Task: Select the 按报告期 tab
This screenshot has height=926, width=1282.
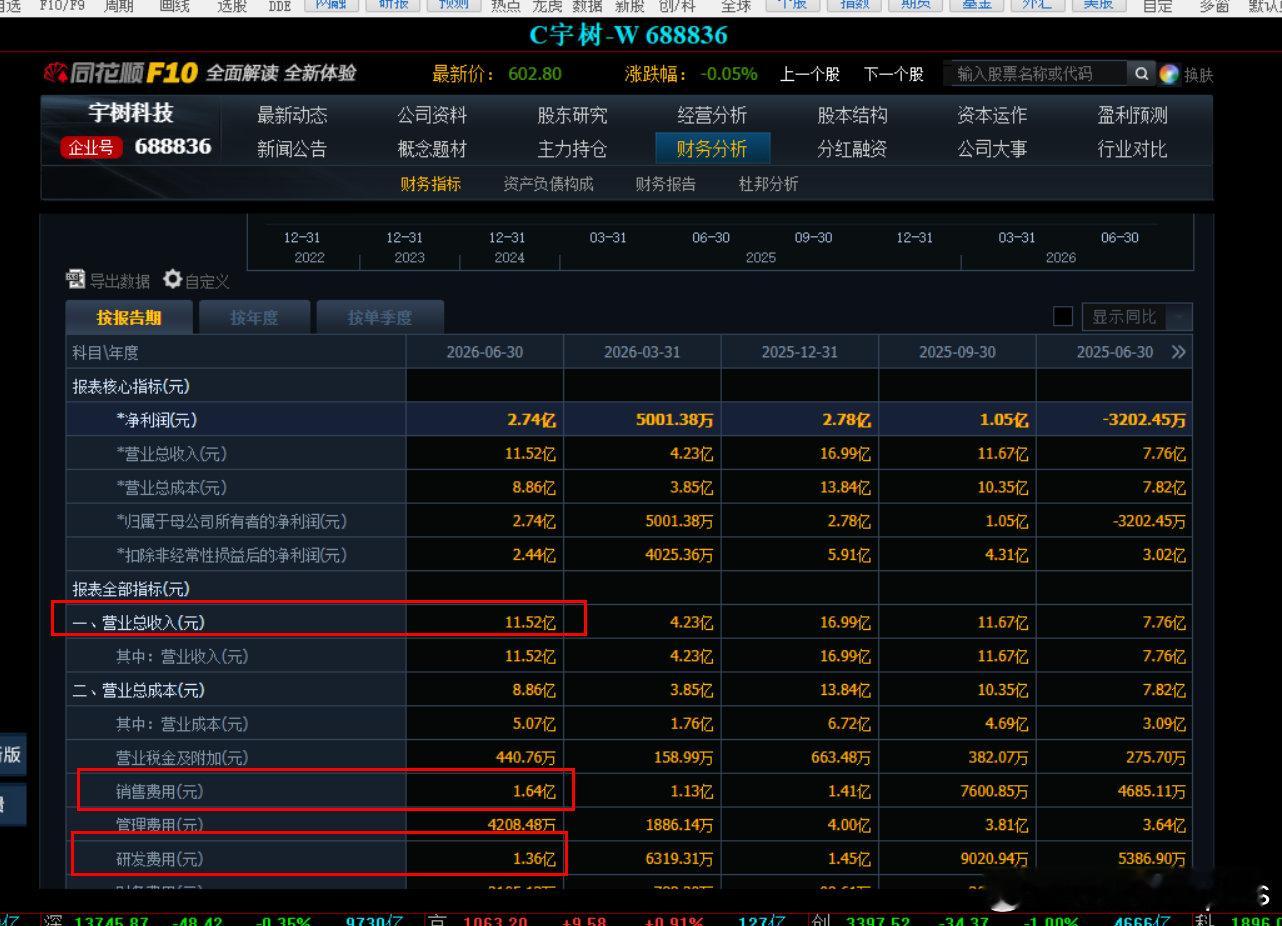Action: click(x=129, y=317)
